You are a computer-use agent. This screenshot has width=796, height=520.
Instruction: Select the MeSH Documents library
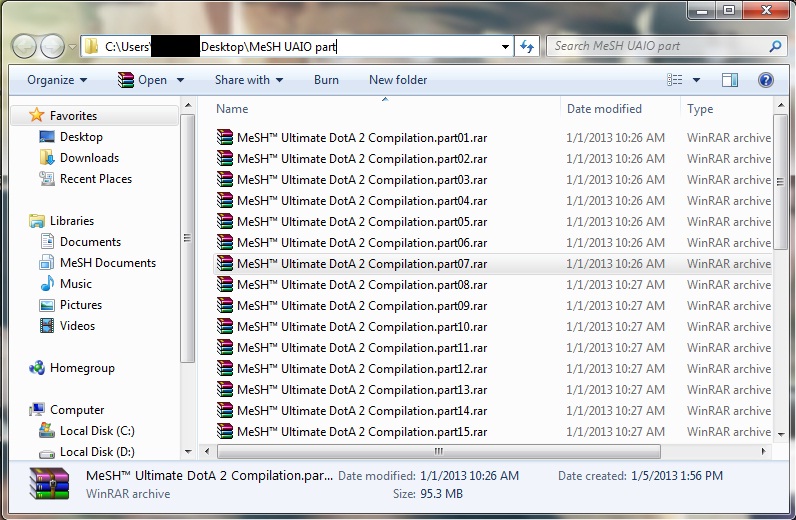[x=108, y=263]
